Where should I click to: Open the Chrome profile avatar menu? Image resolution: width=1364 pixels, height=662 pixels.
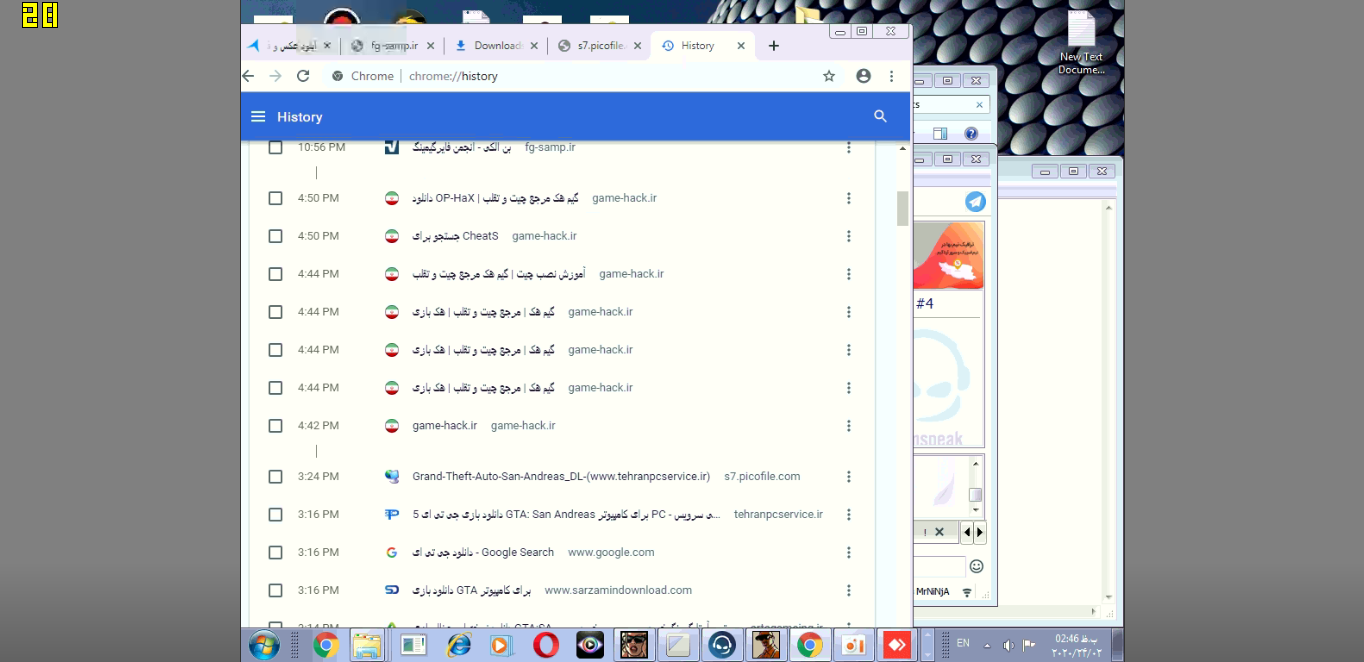point(863,76)
